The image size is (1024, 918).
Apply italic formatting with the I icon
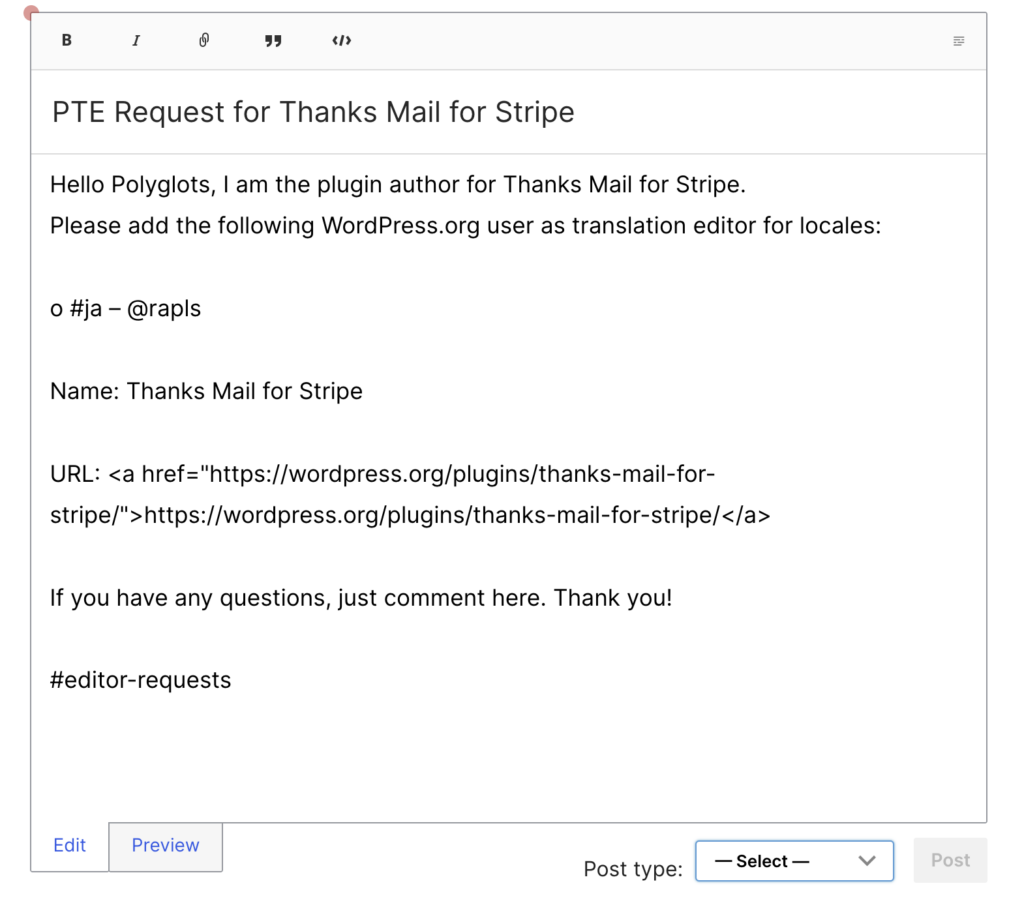(136, 41)
